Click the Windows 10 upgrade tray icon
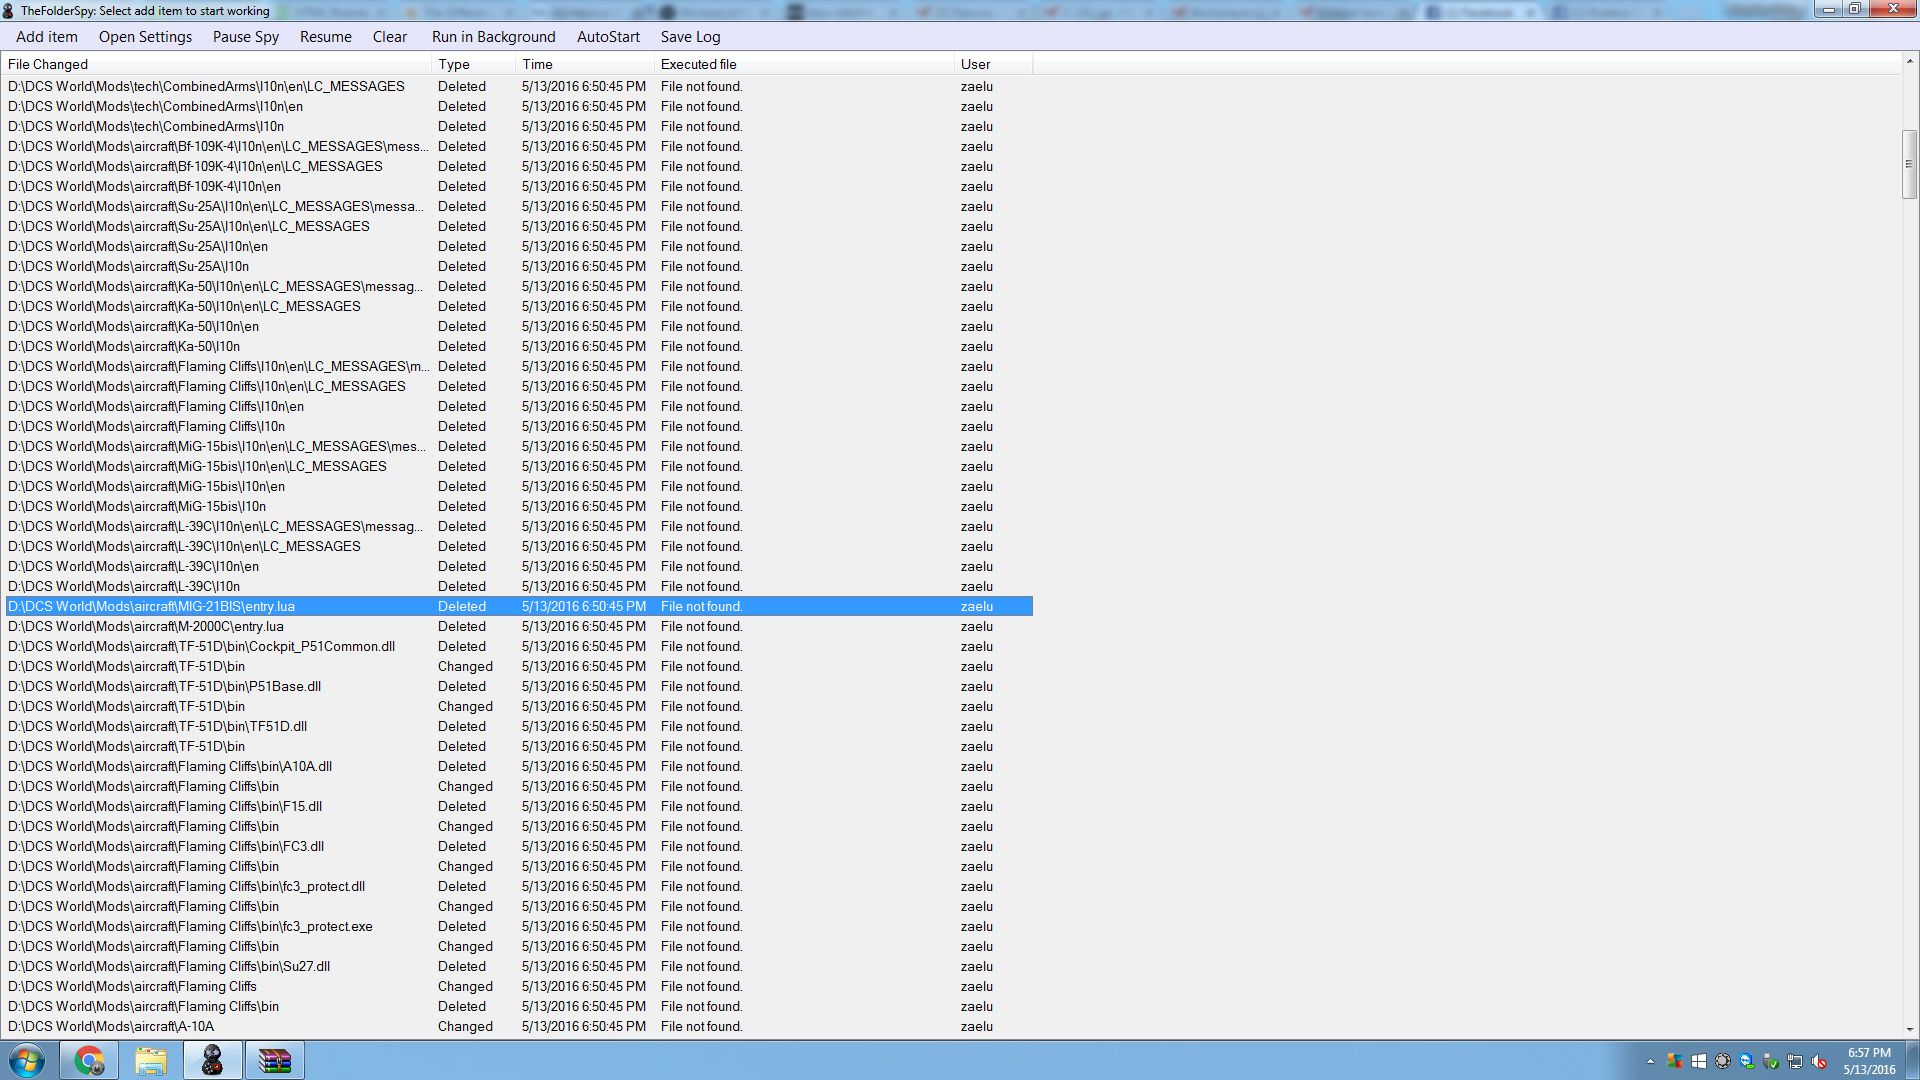 pos(1699,1061)
